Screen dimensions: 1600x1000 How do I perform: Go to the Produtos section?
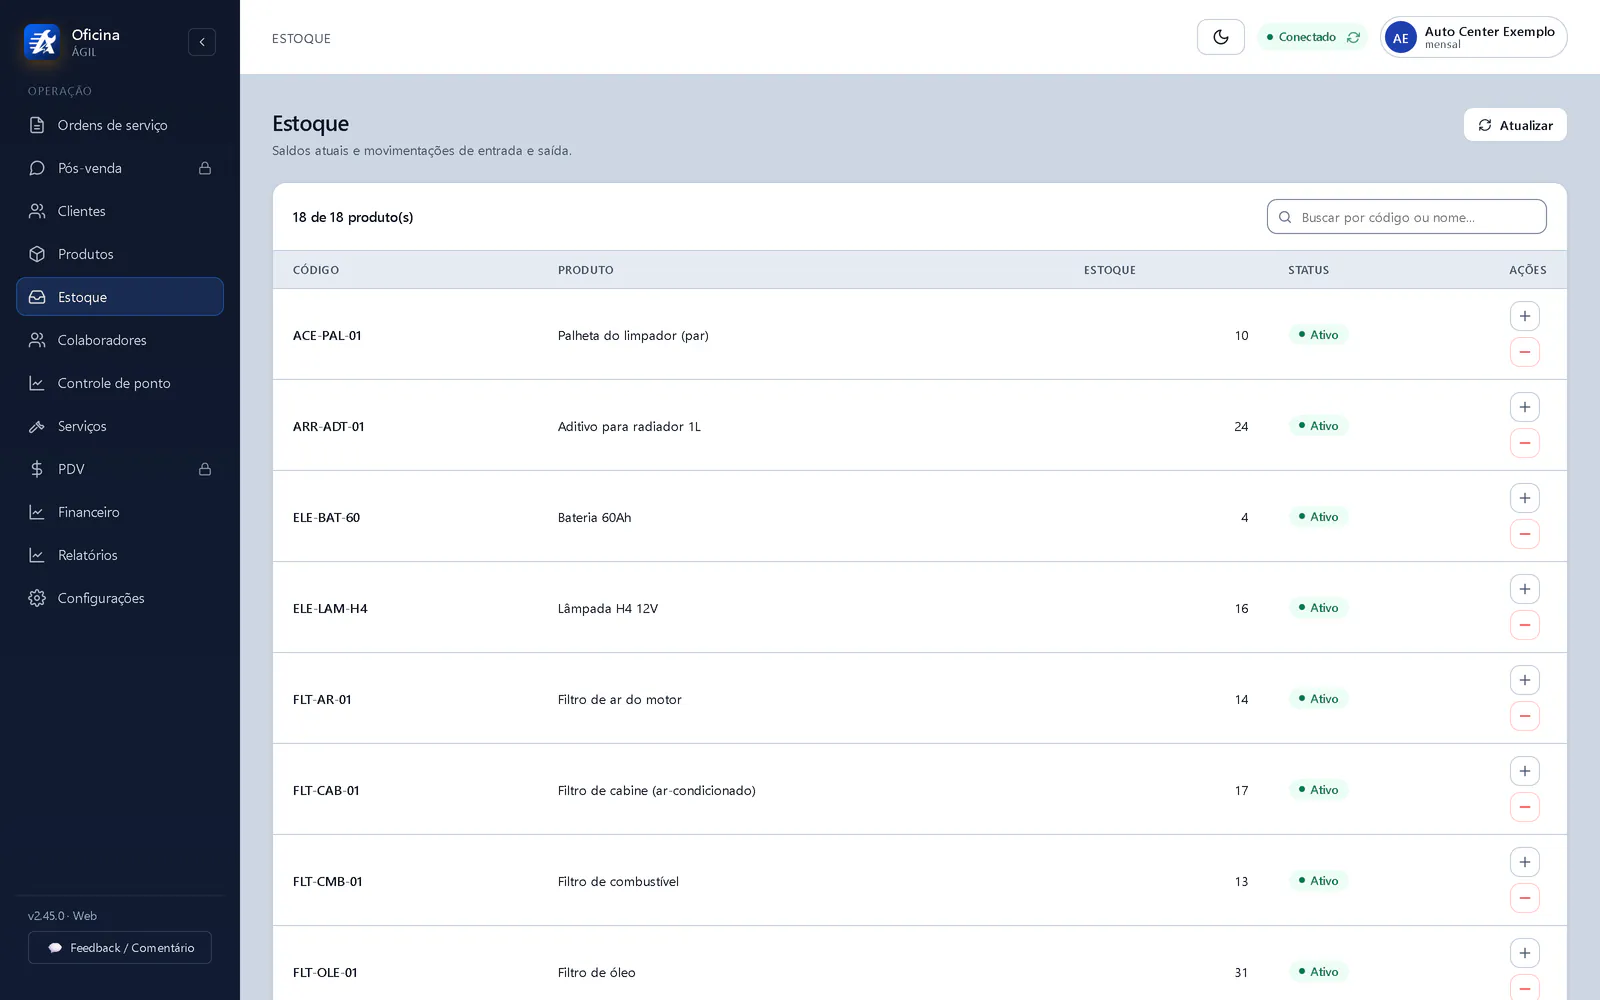tap(120, 254)
